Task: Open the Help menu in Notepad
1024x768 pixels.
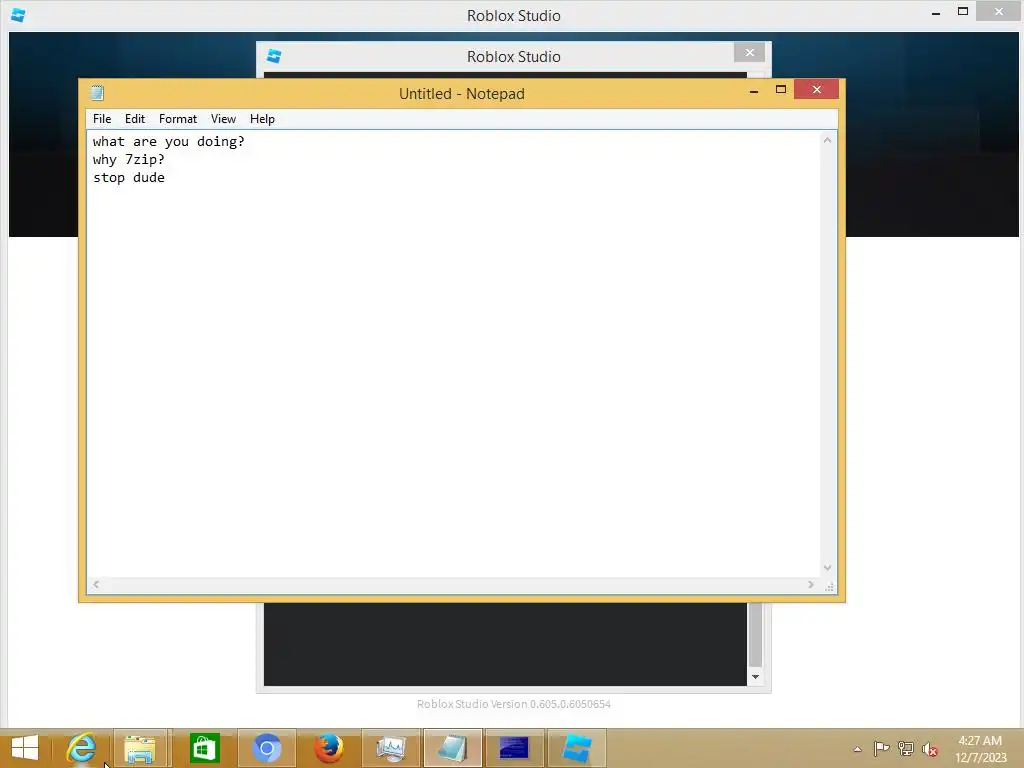Action: (x=262, y=119)
